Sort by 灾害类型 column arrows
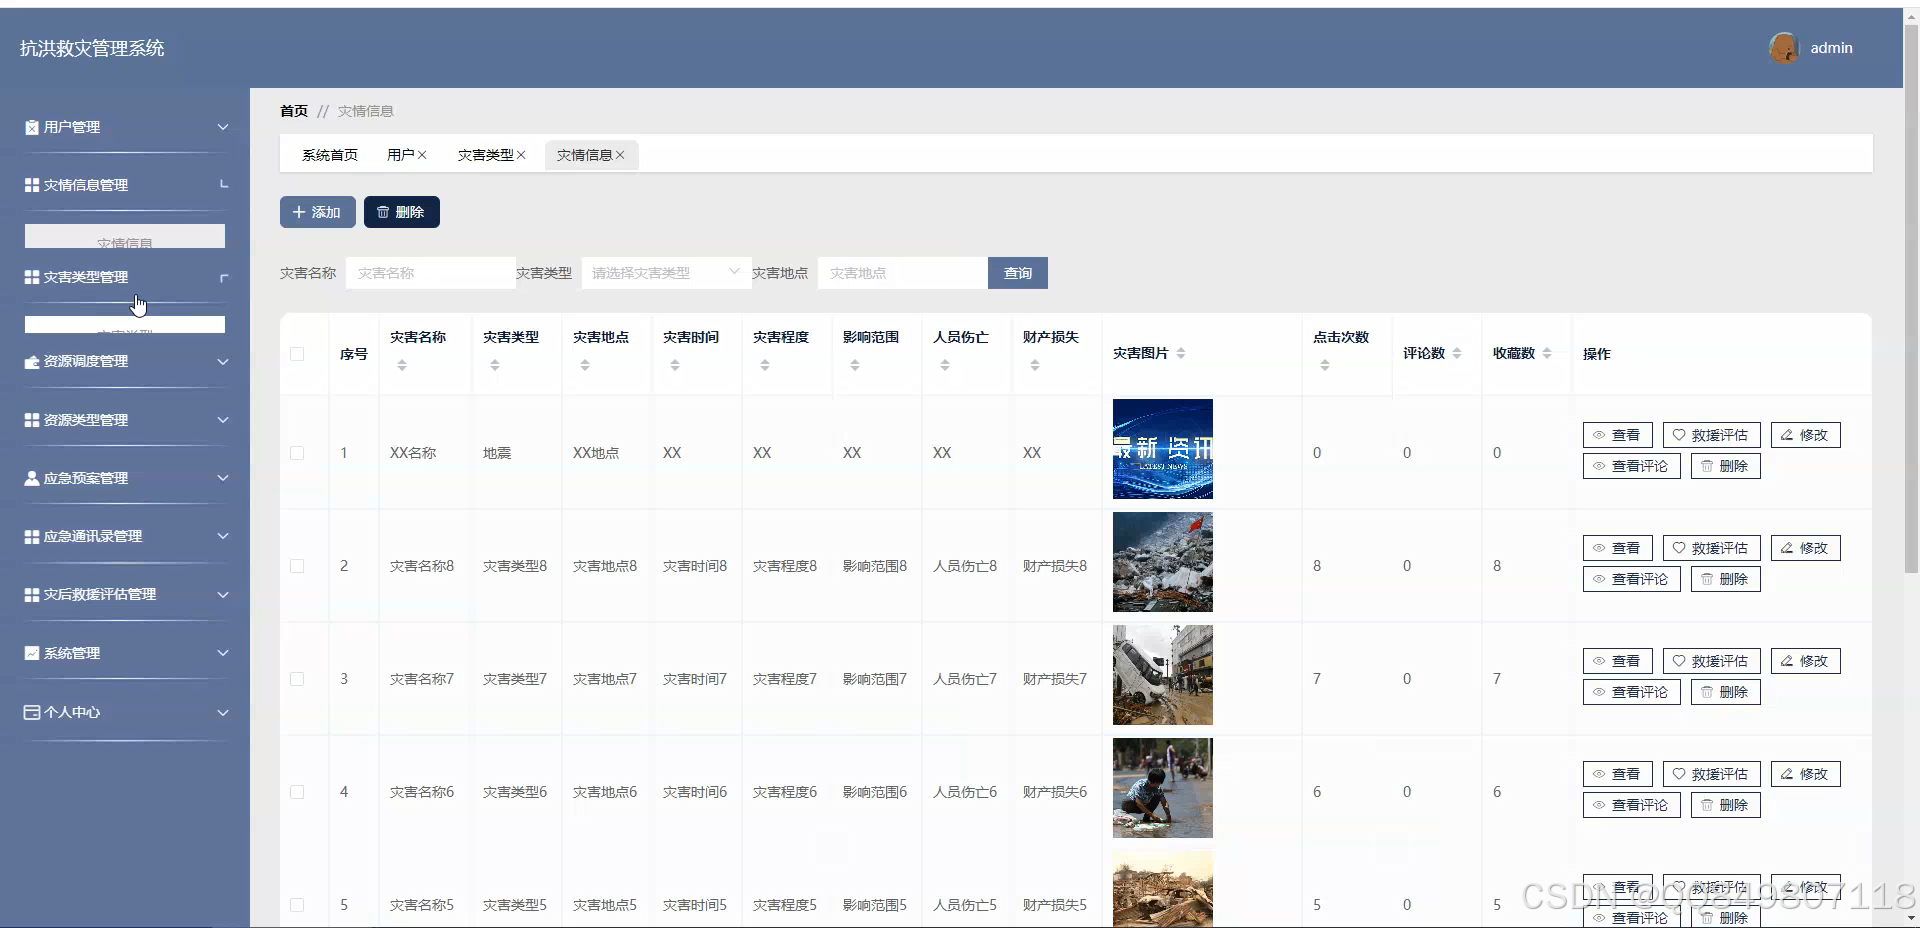 [x=495, y=366]
